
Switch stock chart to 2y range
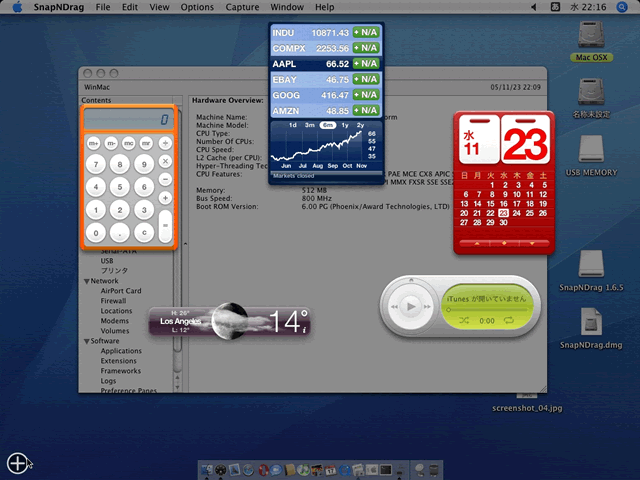coord(360,125)
